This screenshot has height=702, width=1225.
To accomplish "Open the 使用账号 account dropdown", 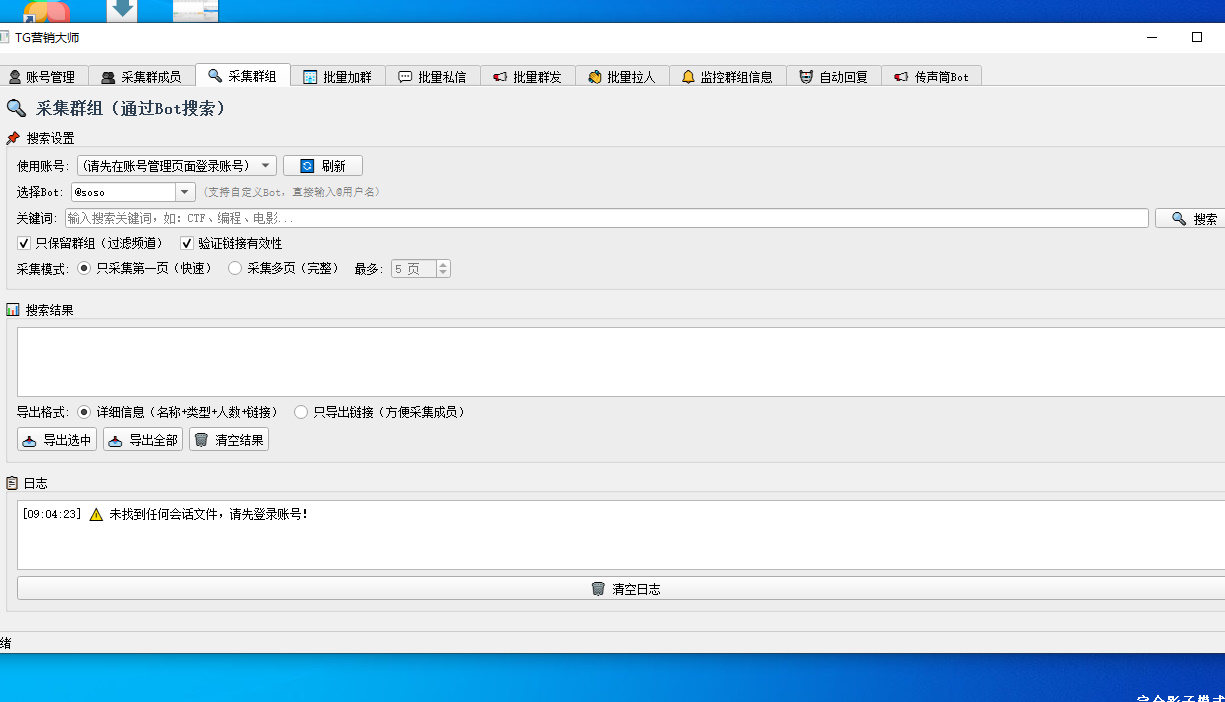I will (176, 166).
